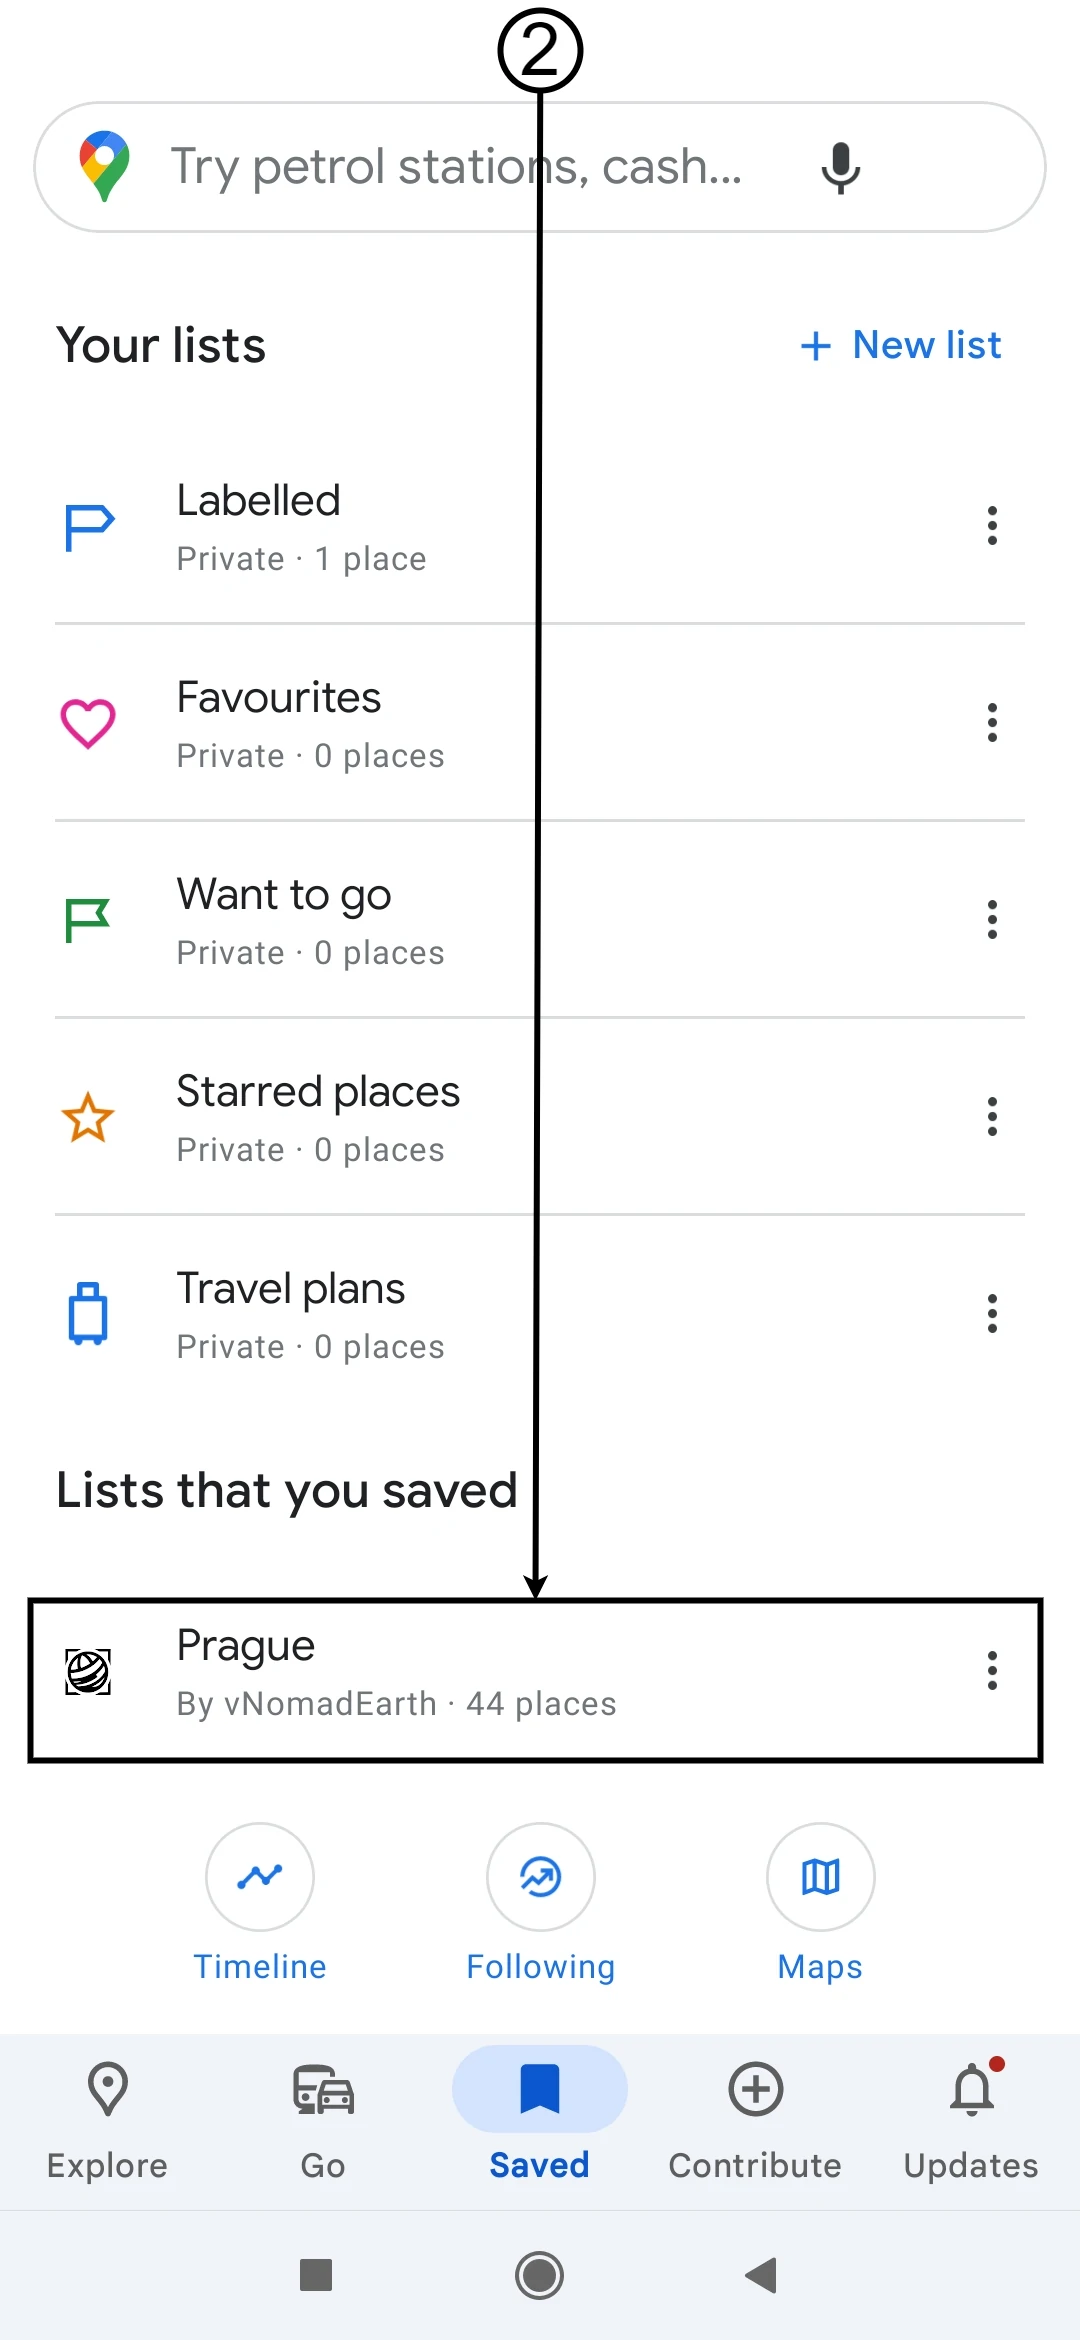Viewport: 1080px width, 2340px height.
Task: Open overflow menu for Prague list
Action: pyautogui.click(x=992, y=1671)
